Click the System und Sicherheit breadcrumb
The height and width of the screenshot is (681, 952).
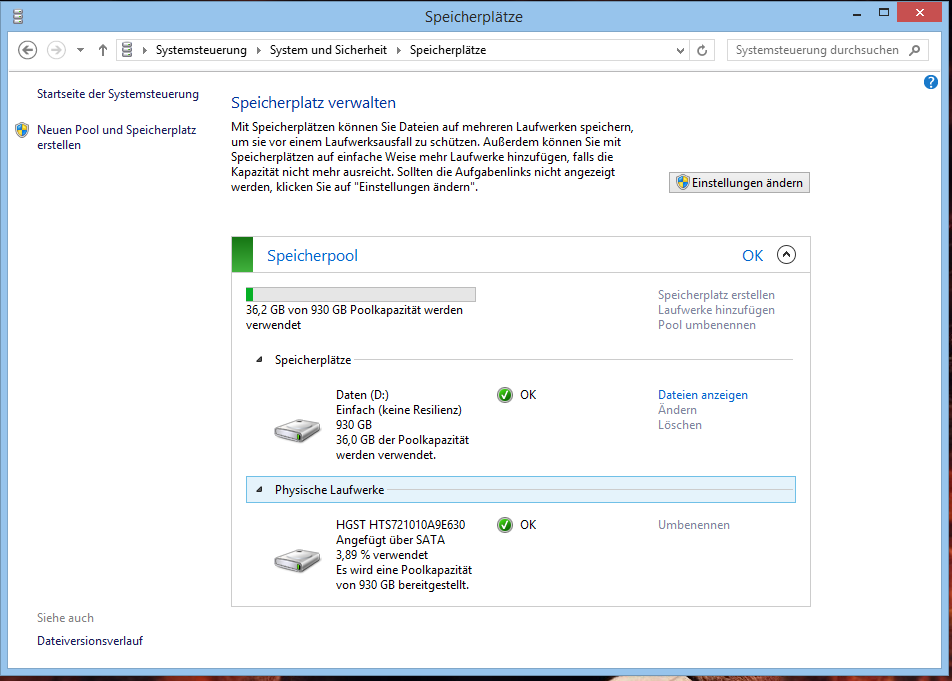[328, 50]
